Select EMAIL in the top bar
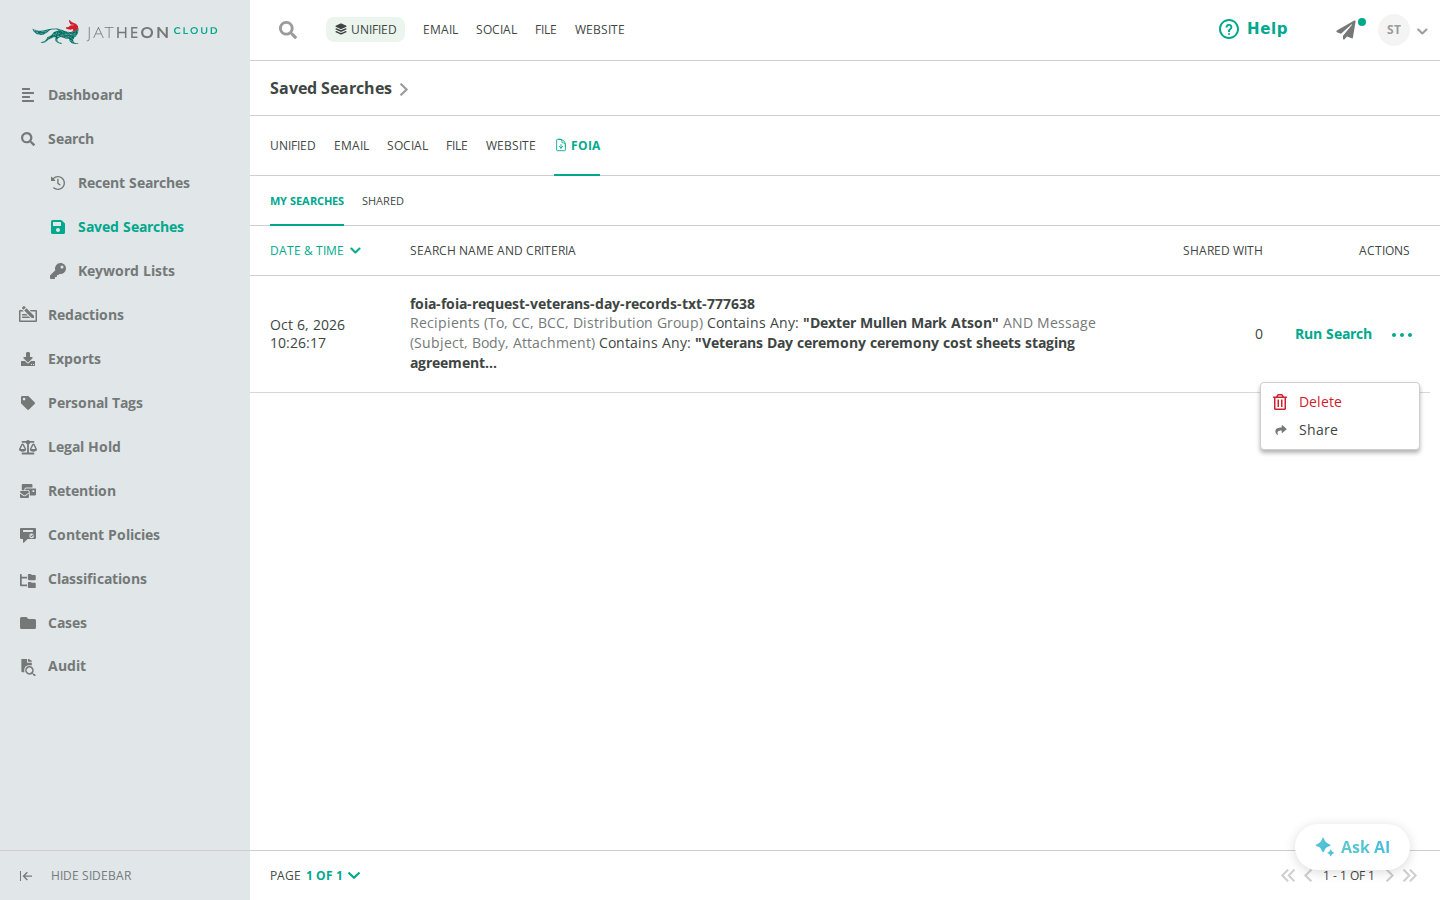Image resolution: width=1440 pixels, height=900 pixels. 440,30
